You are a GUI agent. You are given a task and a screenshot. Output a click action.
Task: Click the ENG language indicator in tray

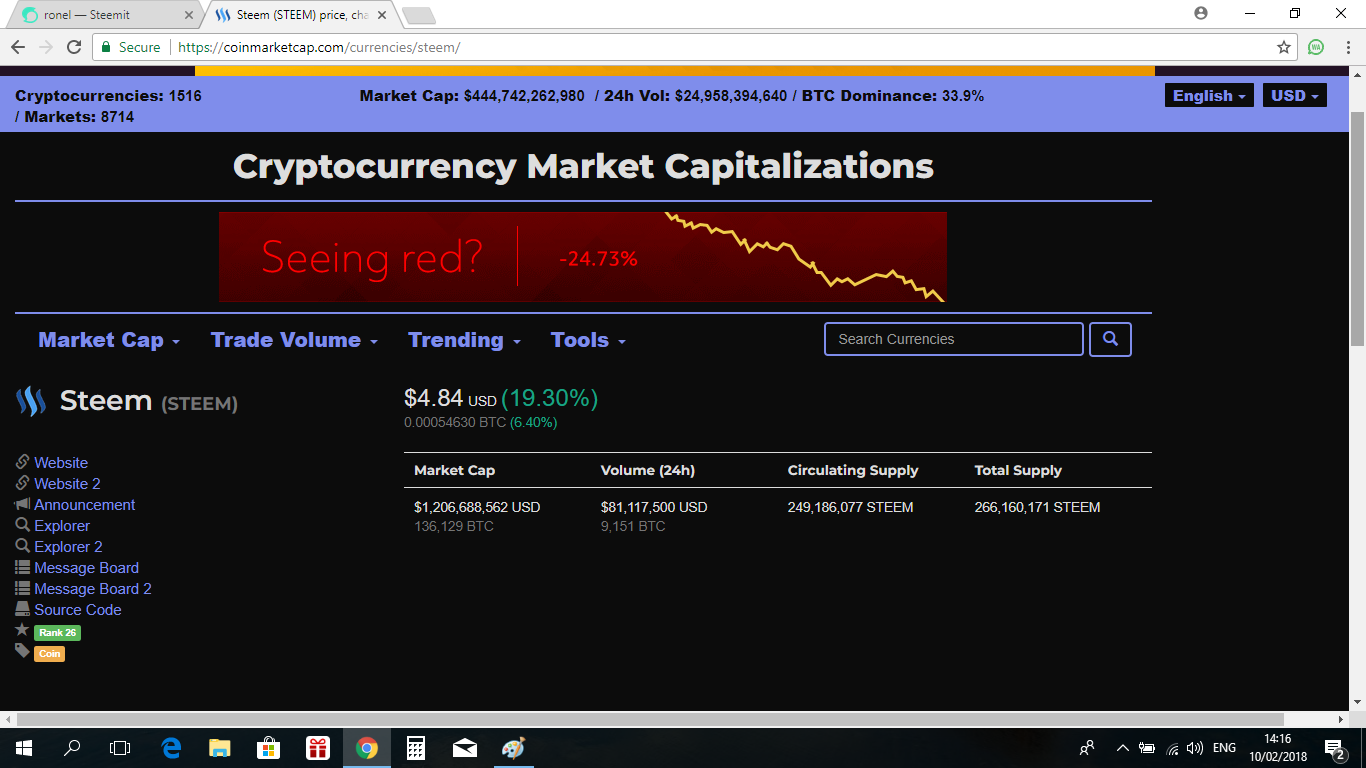(x=1224, y=748)
